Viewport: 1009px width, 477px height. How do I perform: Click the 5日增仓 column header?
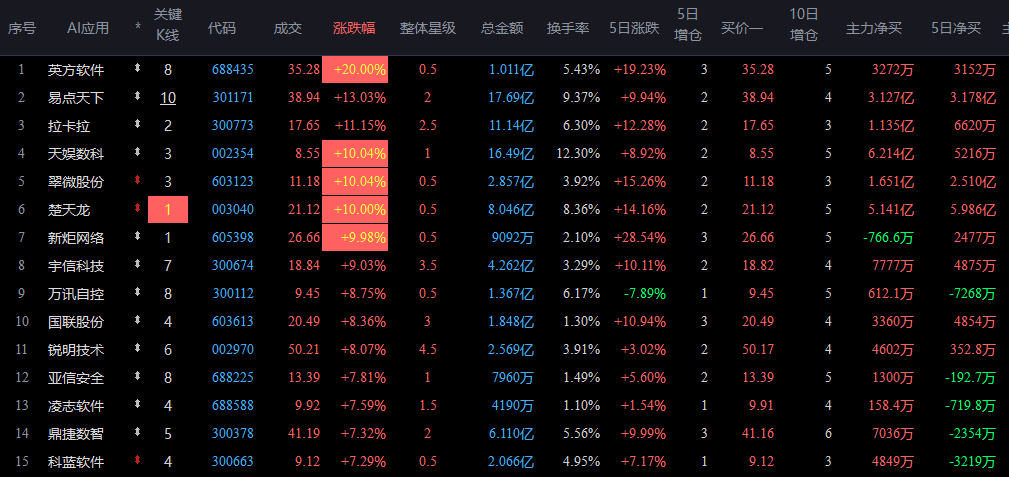[x=689, y=24]
